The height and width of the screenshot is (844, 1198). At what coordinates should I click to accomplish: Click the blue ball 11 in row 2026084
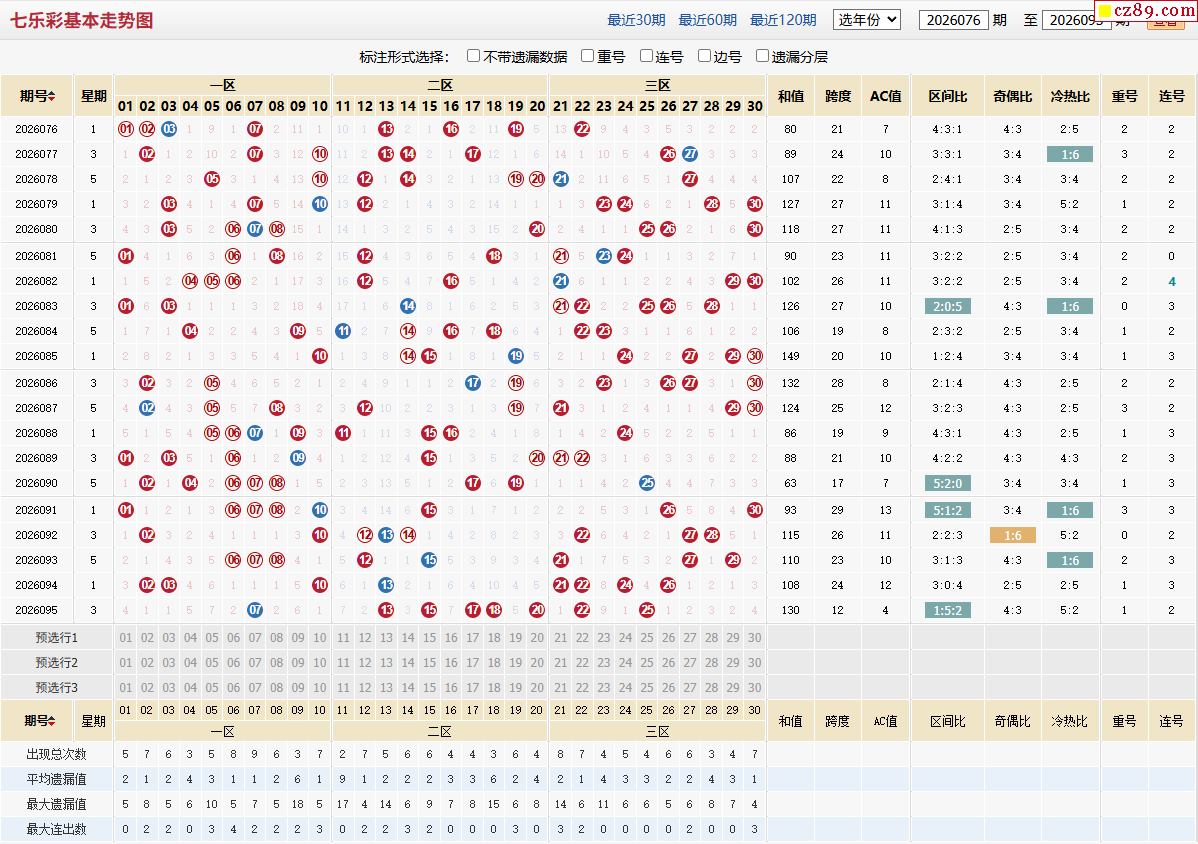point(343,331)
